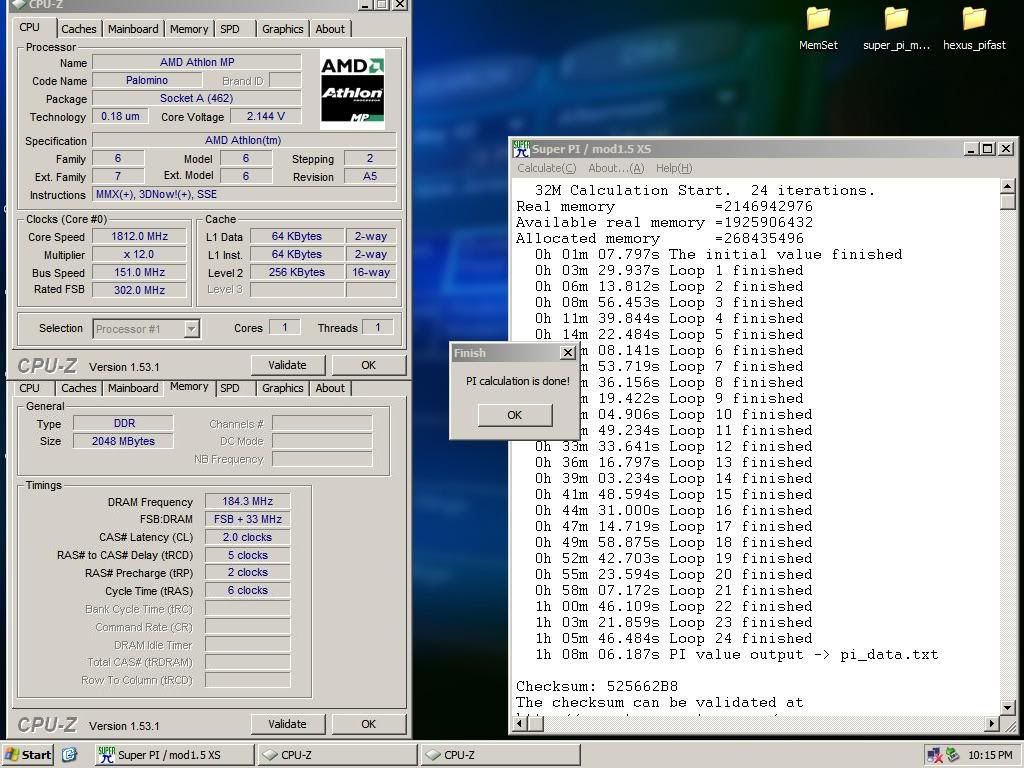Click the AMD Athlon MP logo in CPU-Z
1024x768 pixels.
352,90
